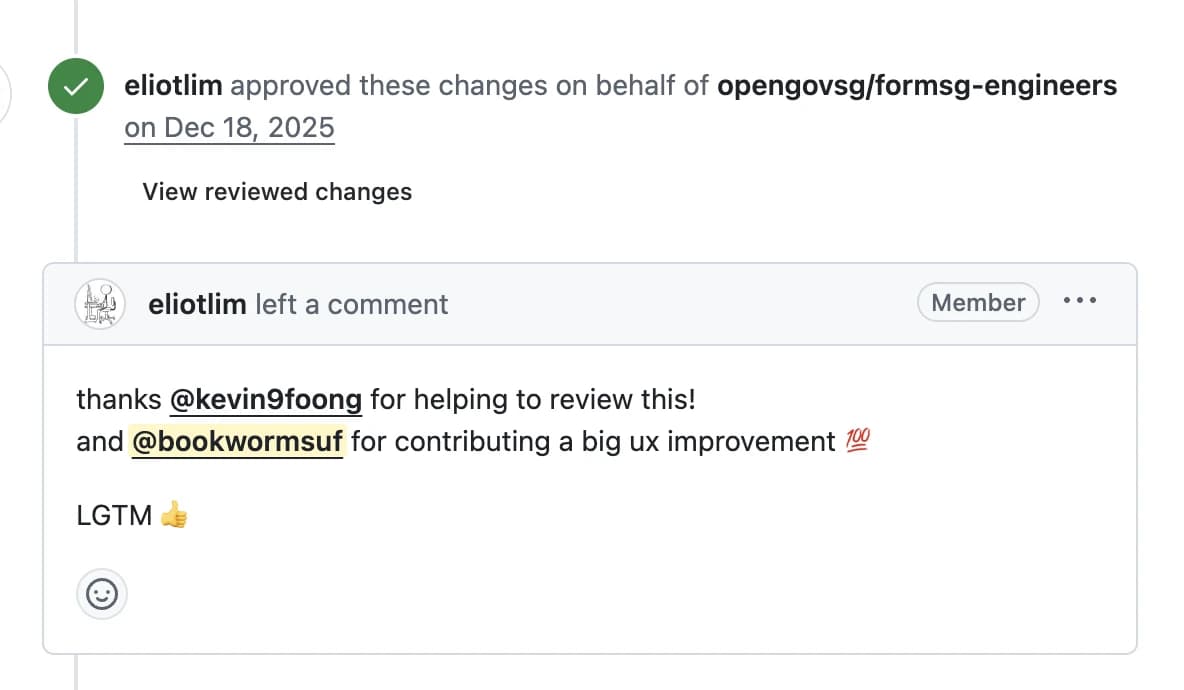Select the highlighted bookwormsuf mention
The height and width of the screenshot is (690, 1184).
click(x=237, y=441)
